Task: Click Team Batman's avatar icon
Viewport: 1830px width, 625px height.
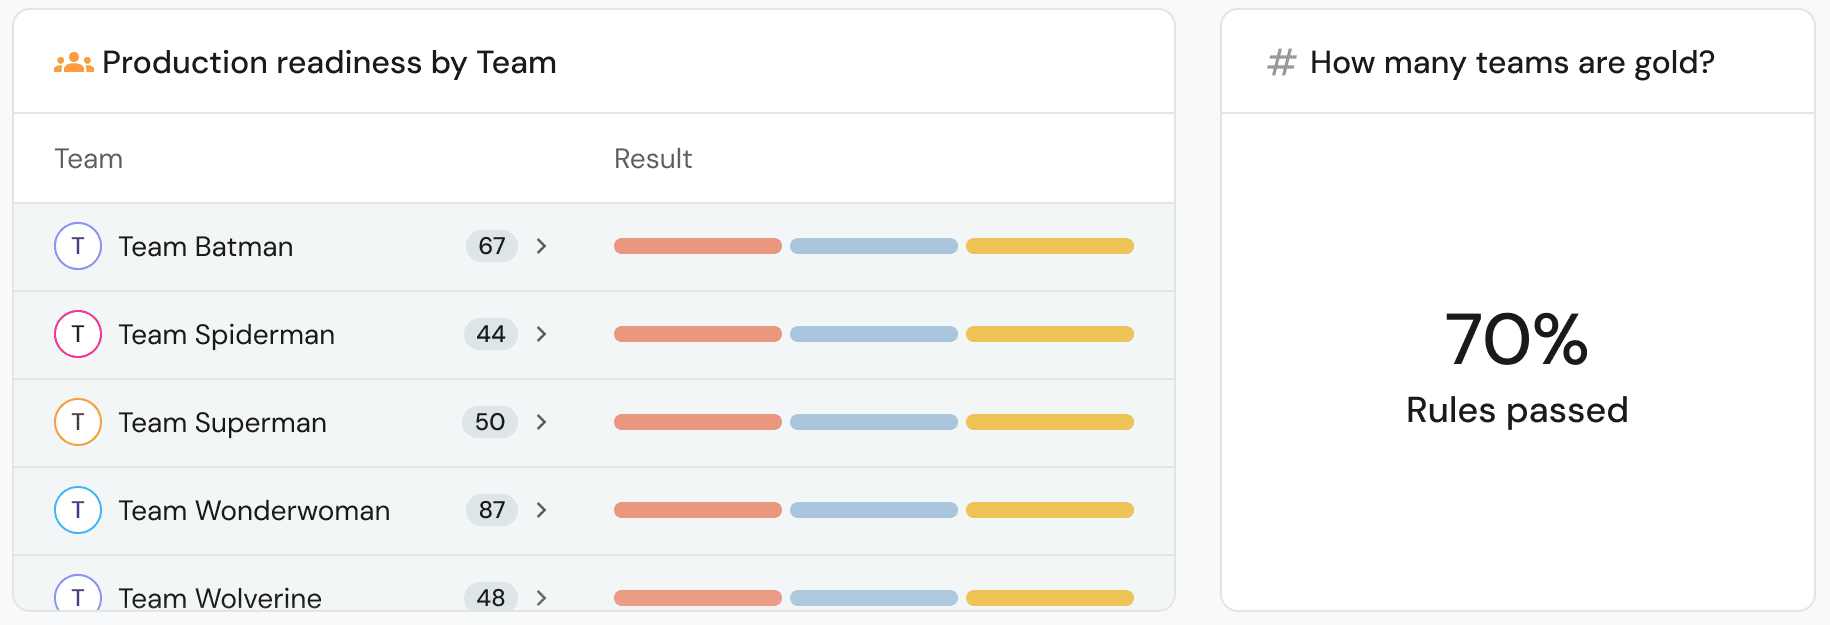Action: click(78, 246)
